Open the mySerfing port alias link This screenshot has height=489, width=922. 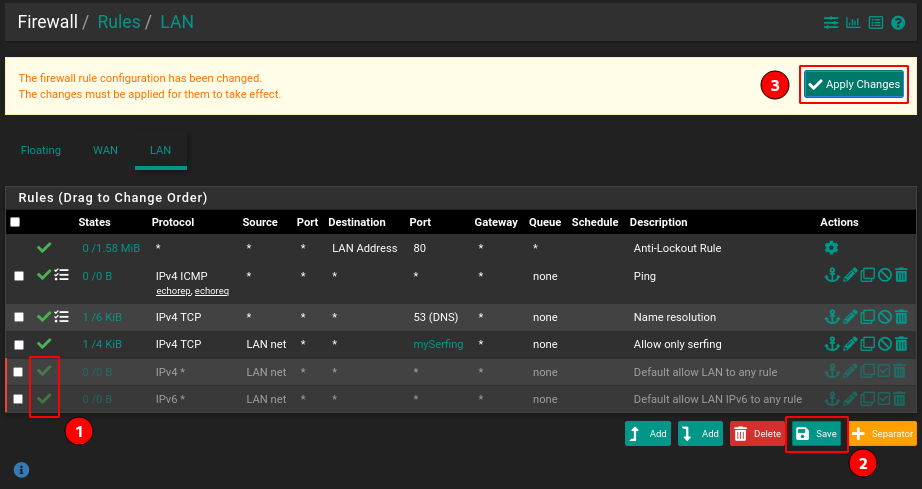(x=438, y=344)
